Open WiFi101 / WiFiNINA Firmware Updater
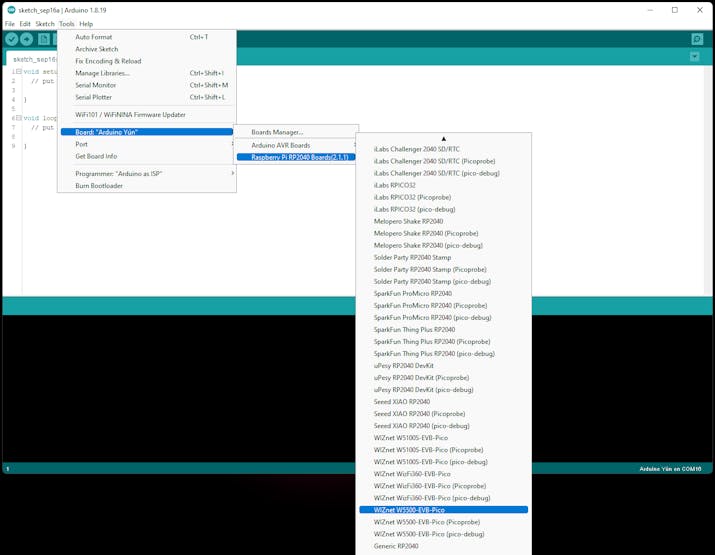This screenshot has height=555, width=715. (x=146, y=115)
